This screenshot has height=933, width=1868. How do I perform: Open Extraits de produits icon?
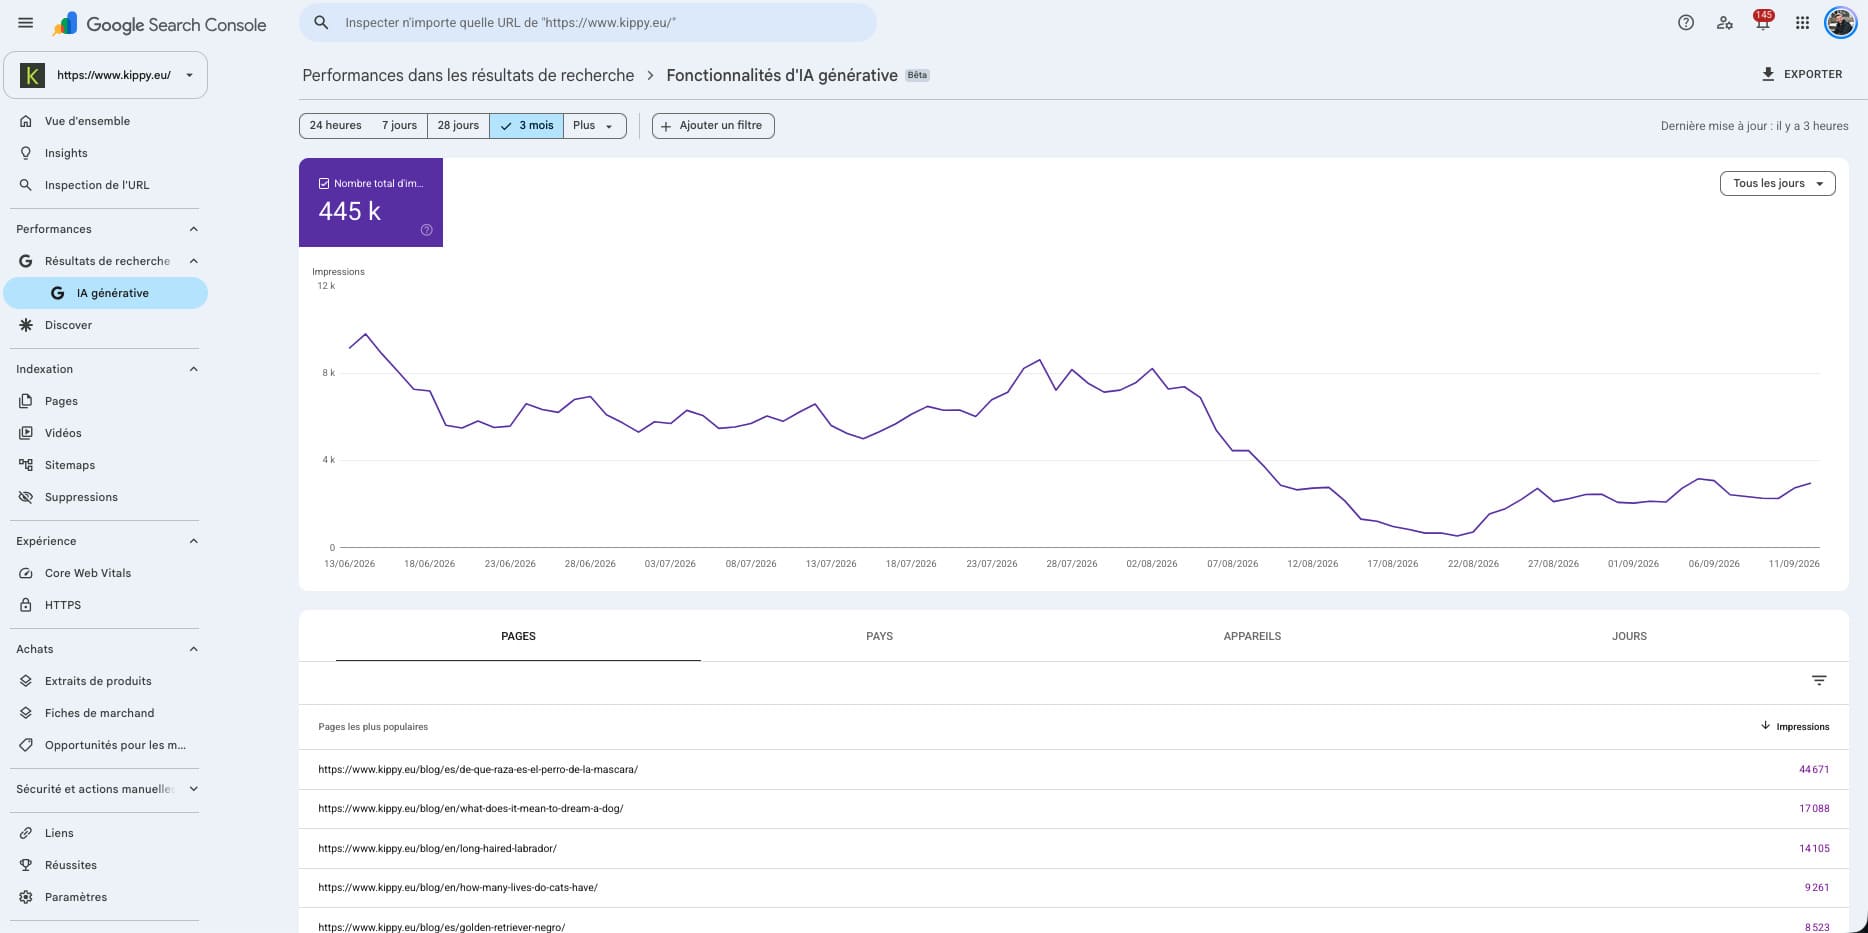coord(26,681)
